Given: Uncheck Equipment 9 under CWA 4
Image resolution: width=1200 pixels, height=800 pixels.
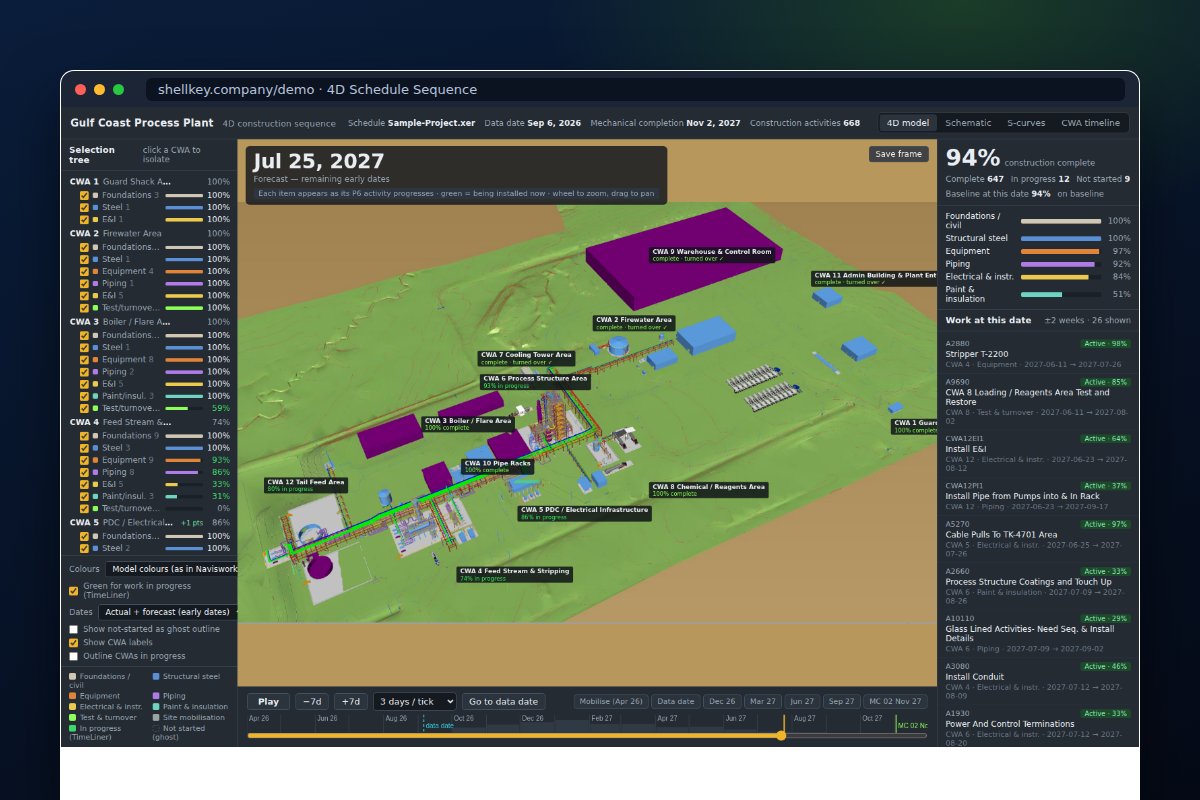Looking at the screenshot, I should tap(84, 460).
